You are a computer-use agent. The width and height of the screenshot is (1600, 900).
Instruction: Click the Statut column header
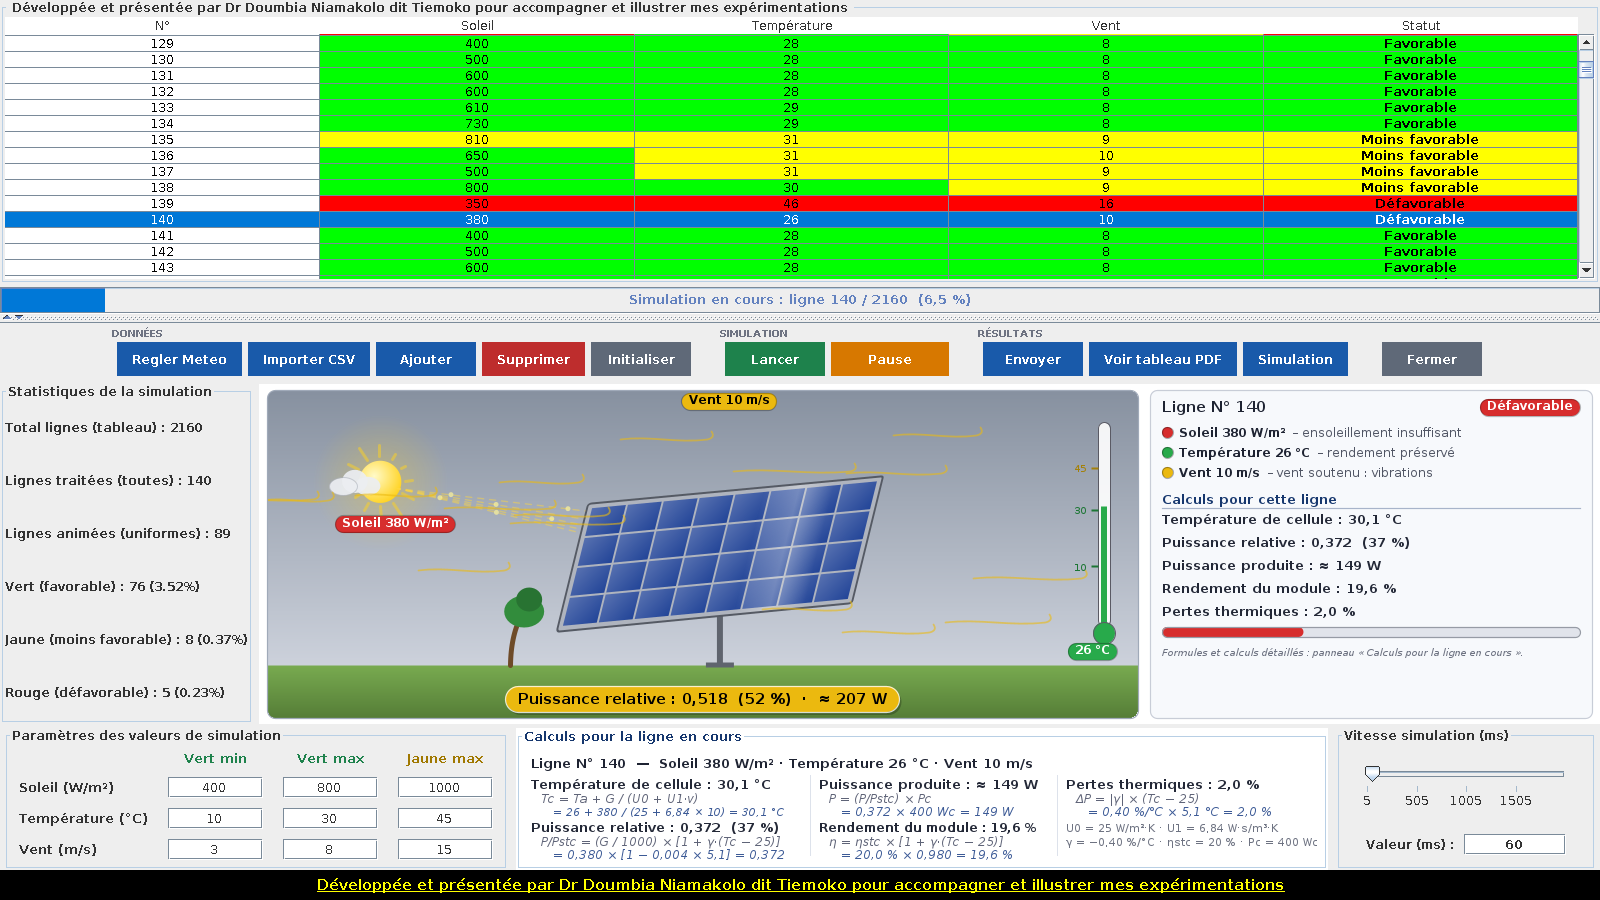[x=1421, y=26]
